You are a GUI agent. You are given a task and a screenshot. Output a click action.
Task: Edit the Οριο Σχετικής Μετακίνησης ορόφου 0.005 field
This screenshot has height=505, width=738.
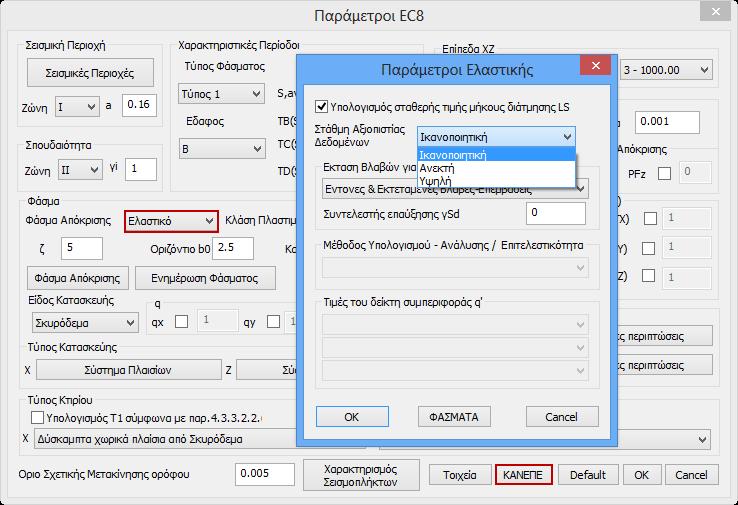265,474
